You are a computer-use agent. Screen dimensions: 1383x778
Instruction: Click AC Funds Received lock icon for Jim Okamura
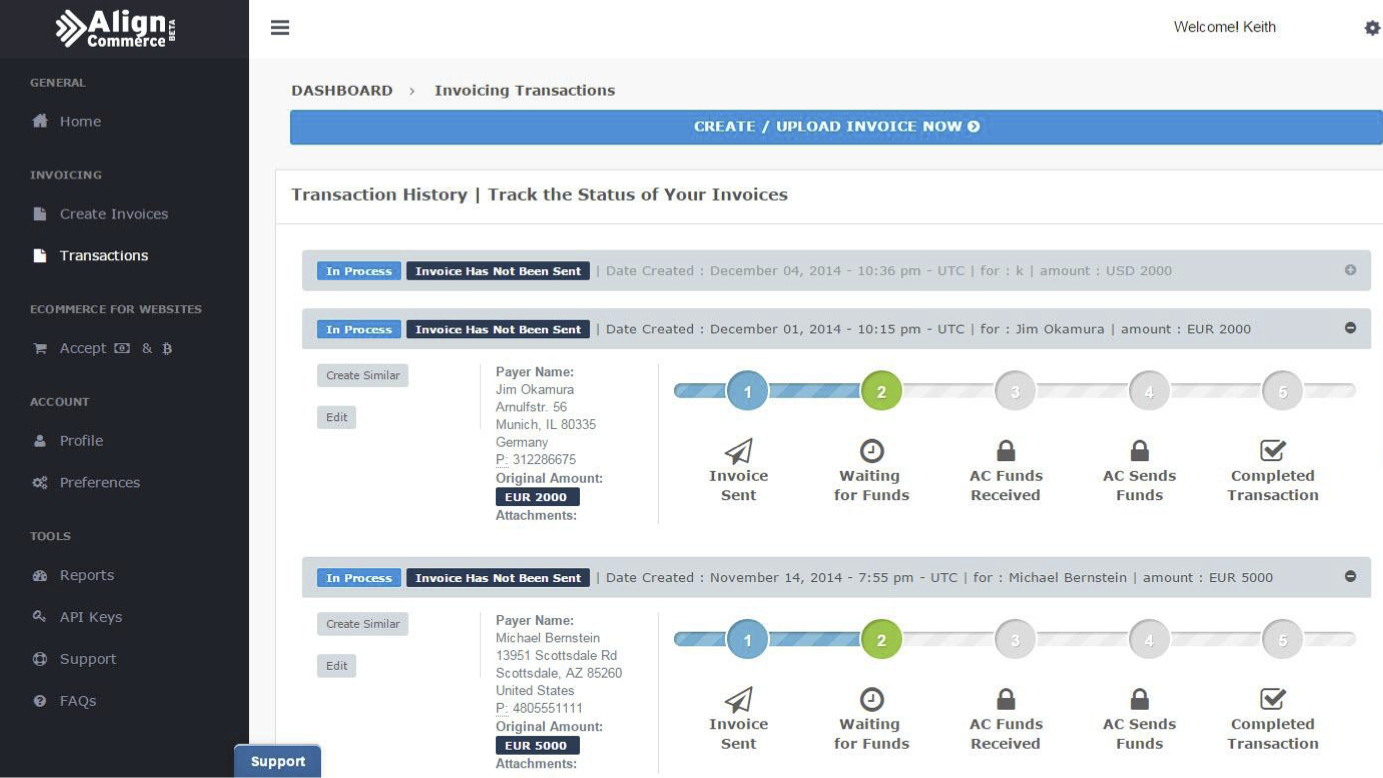[1006, 451]
